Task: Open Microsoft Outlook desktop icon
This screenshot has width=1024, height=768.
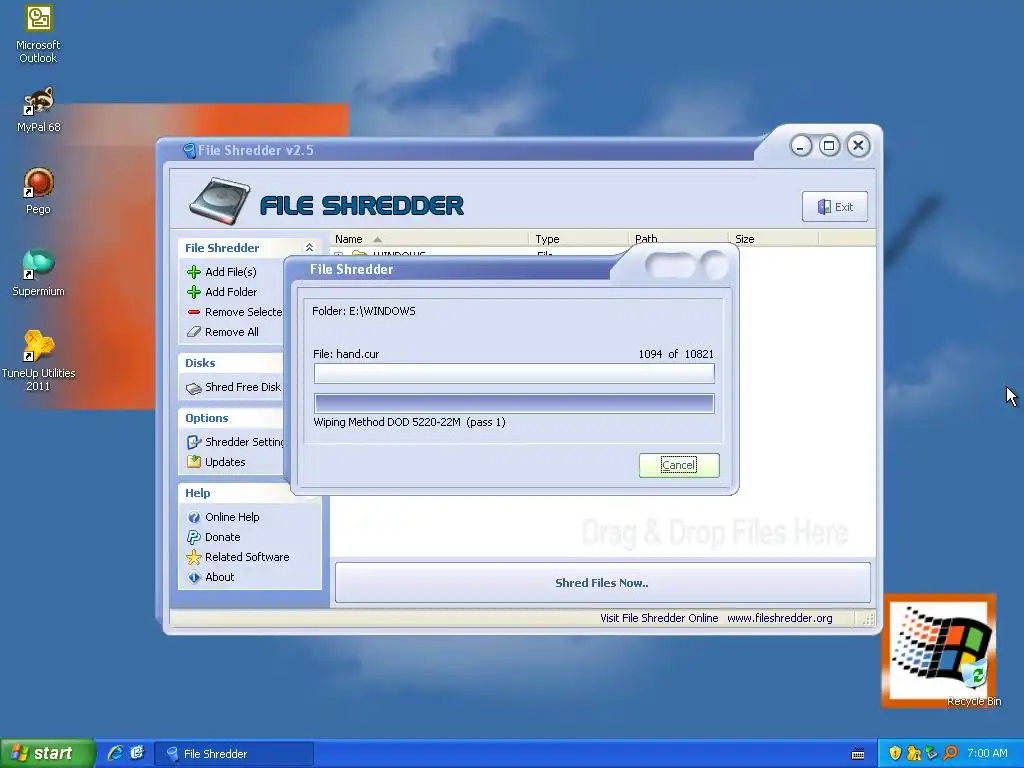Action: 38,34
